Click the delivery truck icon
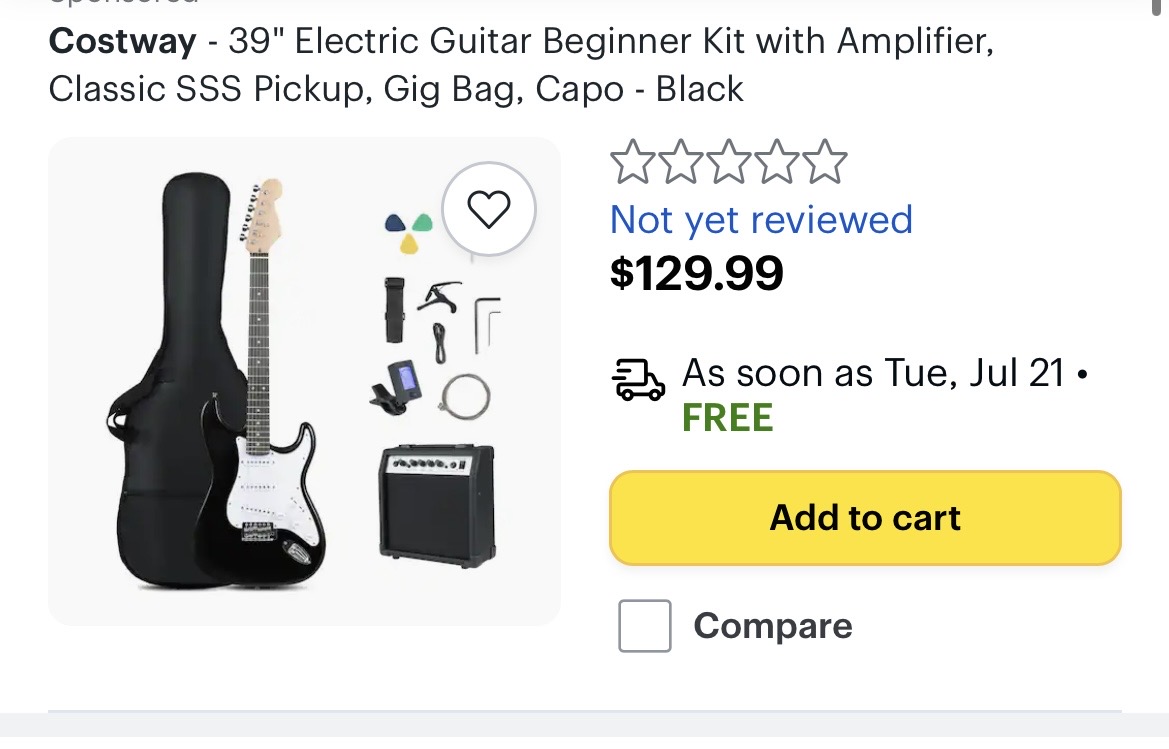This screenshot has height=749, width=1169. 638,380
